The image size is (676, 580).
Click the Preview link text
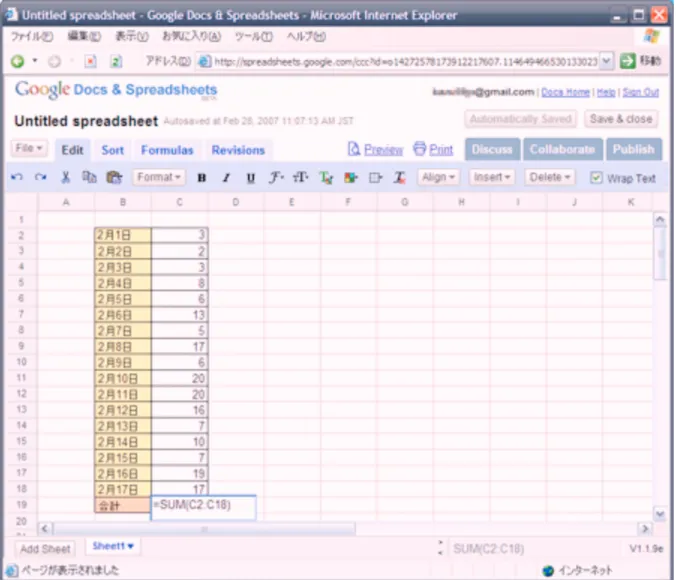[x=383, y=150]
